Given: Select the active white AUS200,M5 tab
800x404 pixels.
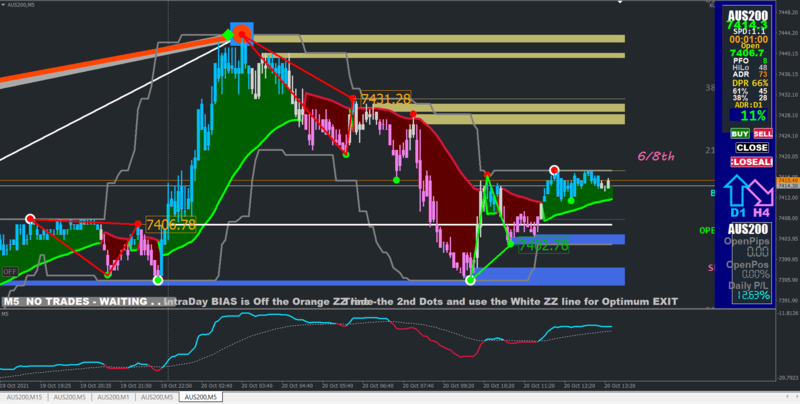Looking at the screenshot, I should point(201,397).
